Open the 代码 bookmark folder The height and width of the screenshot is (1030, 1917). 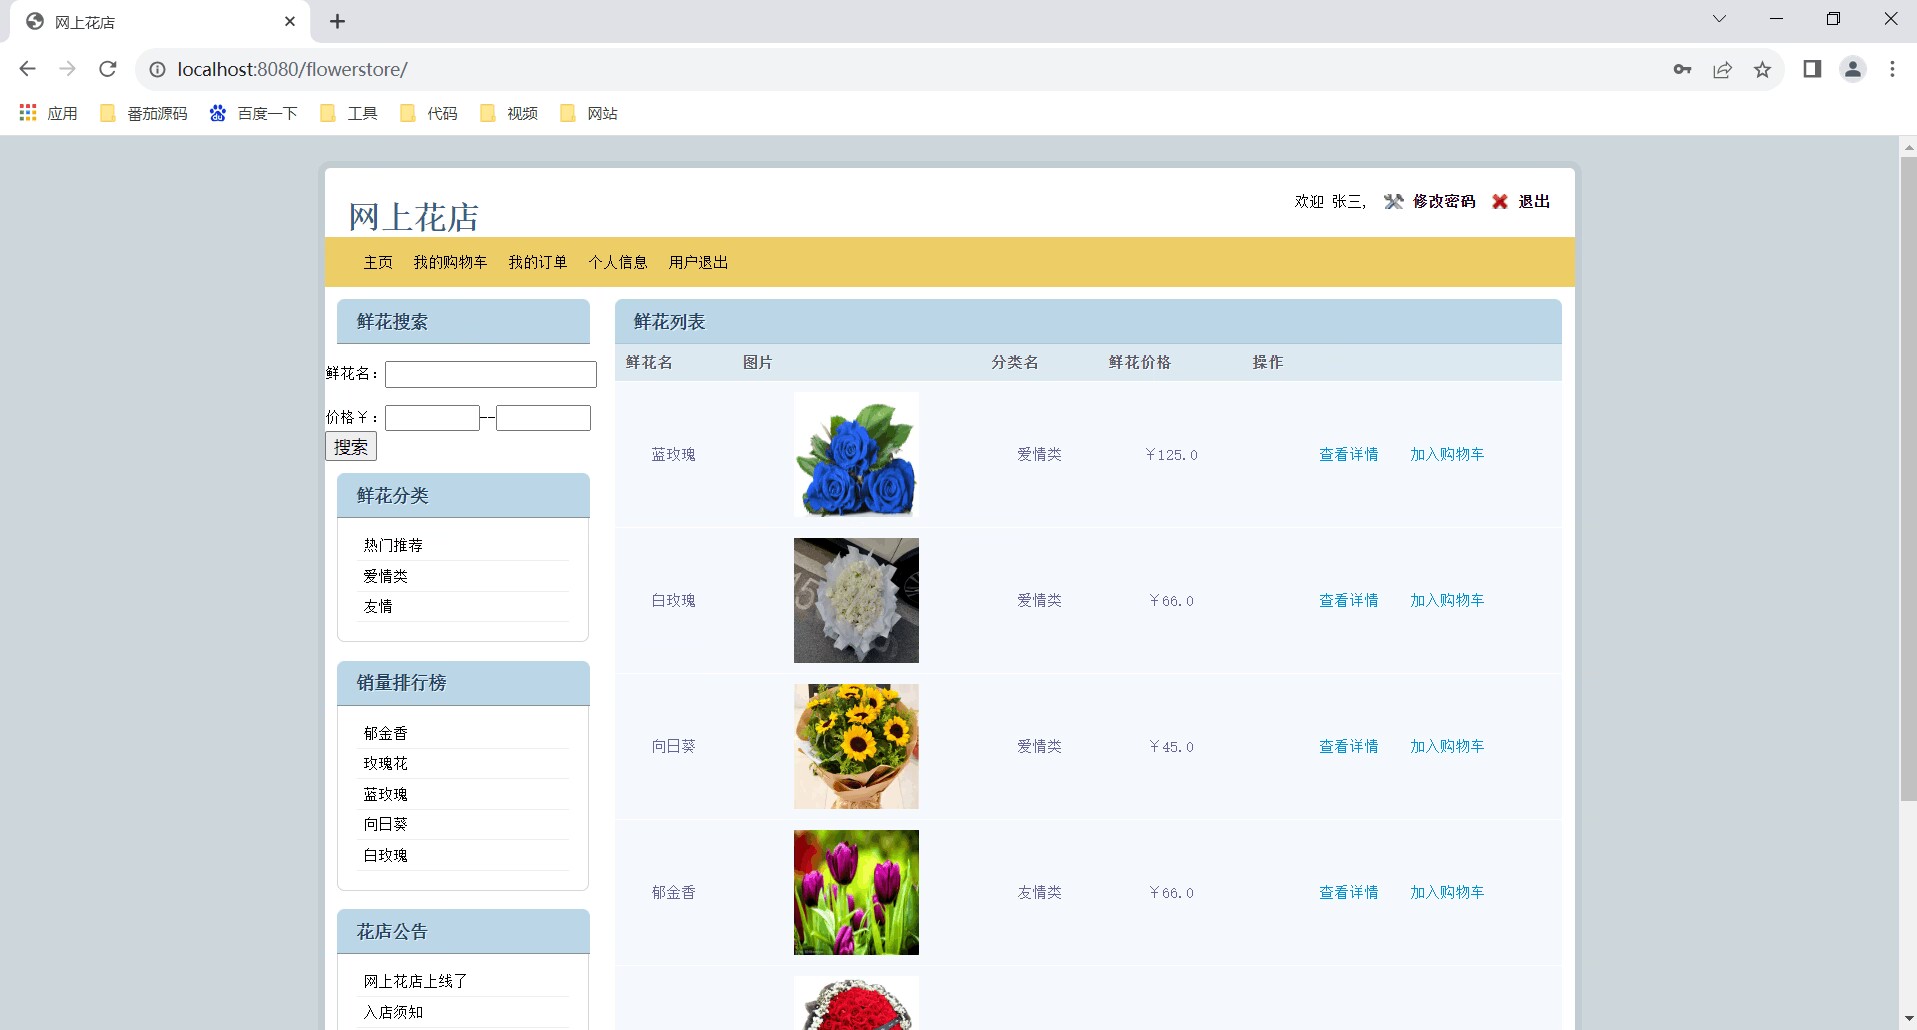point(429,113)
